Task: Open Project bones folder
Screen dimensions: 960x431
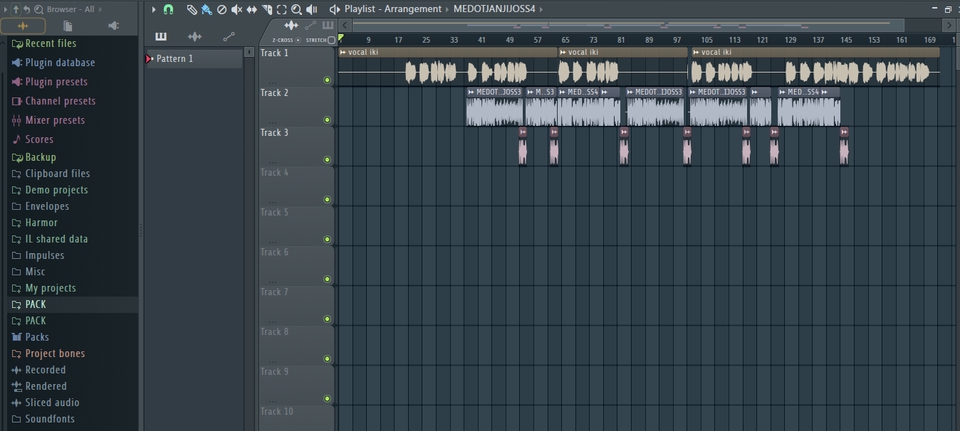Action: tap(48, 353)
